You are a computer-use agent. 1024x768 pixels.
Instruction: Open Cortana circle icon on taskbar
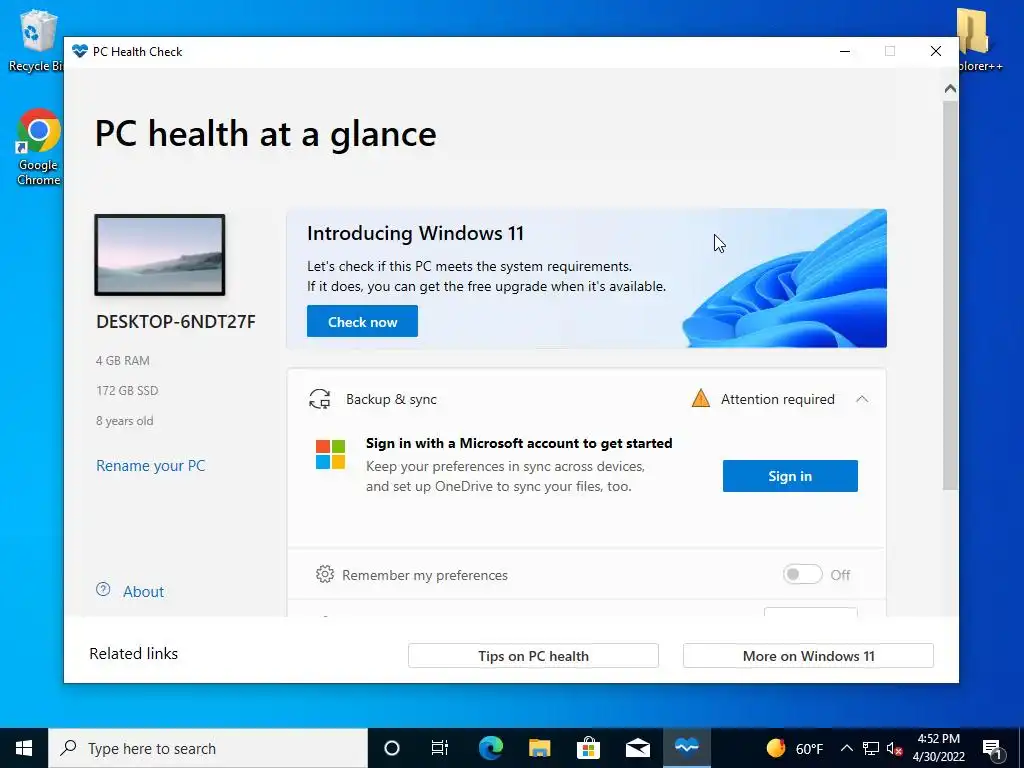[392, 748]
